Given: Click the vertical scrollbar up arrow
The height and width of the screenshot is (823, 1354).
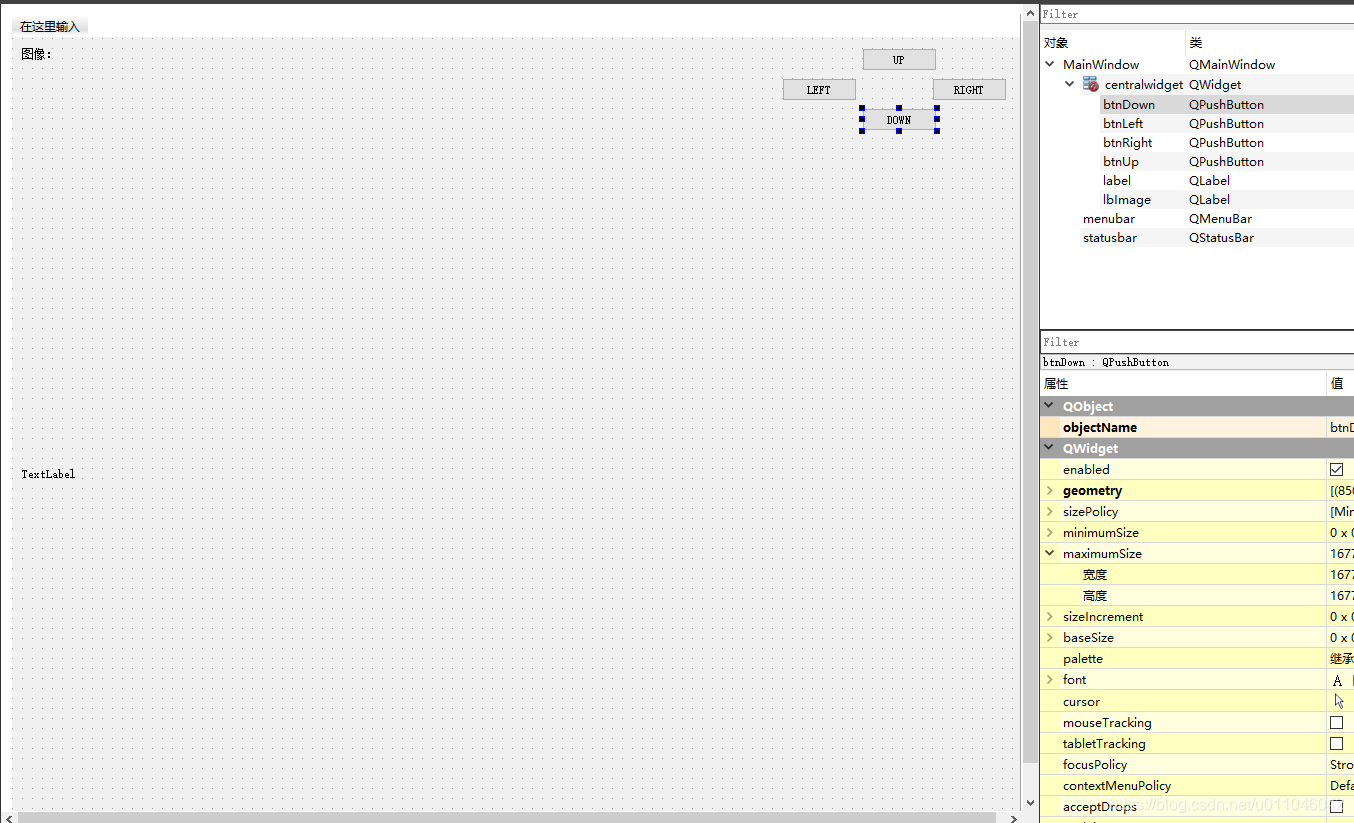Looking at the screenshot, I should coord(1031,13).
